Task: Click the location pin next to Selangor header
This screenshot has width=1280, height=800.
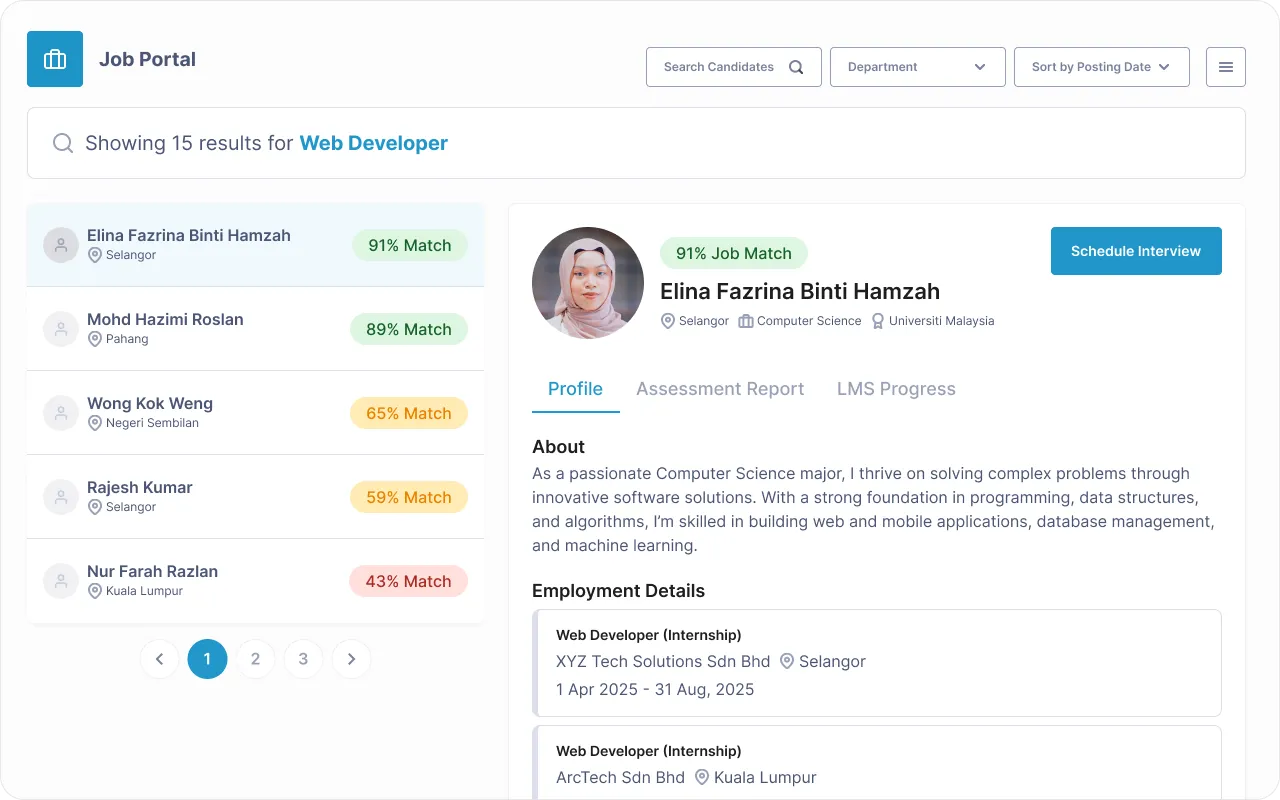Action: [x=667, y=321]
